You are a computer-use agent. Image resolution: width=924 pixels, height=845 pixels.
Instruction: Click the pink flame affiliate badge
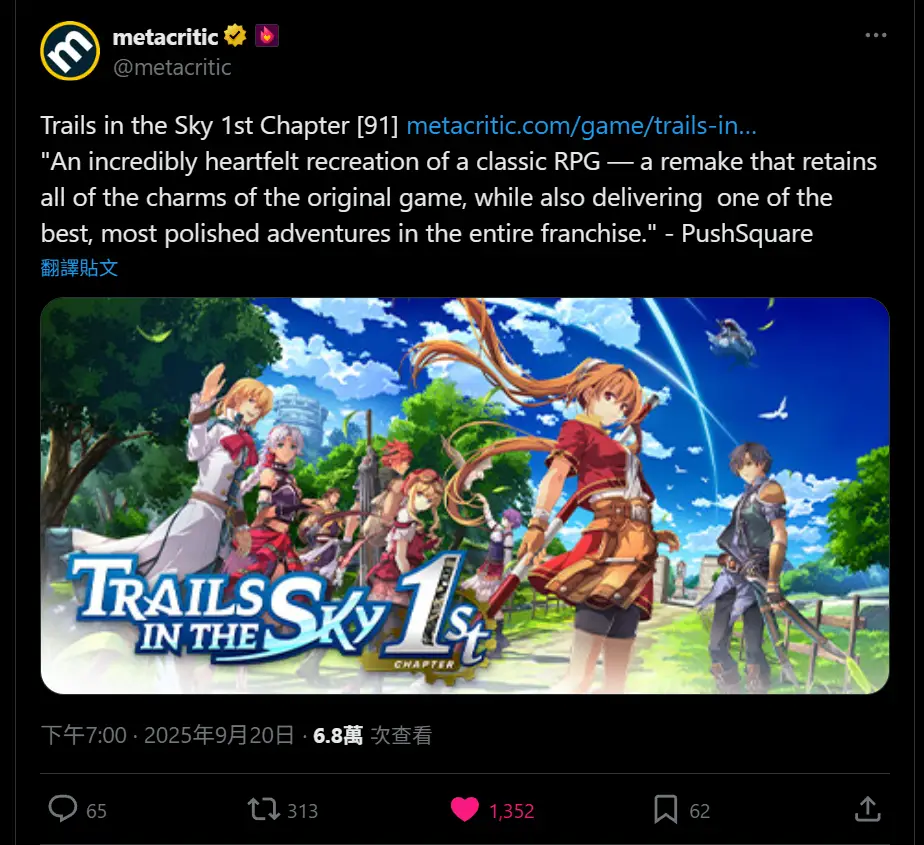pos(266,36)
